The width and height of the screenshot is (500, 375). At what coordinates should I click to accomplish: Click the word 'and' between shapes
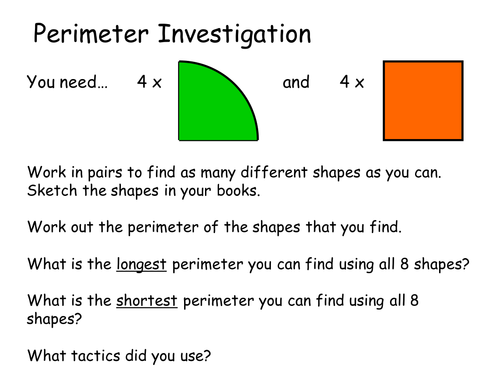[296, 82]
